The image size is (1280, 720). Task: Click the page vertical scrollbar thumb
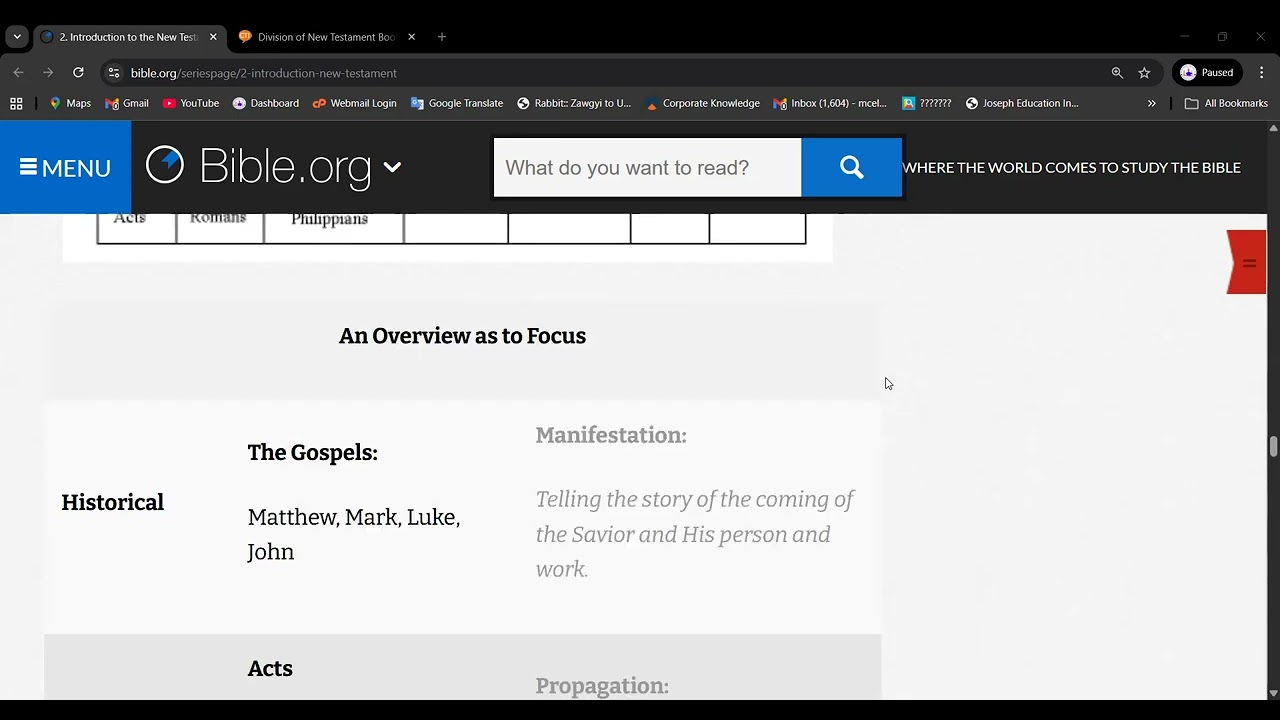pos(1273,446)
